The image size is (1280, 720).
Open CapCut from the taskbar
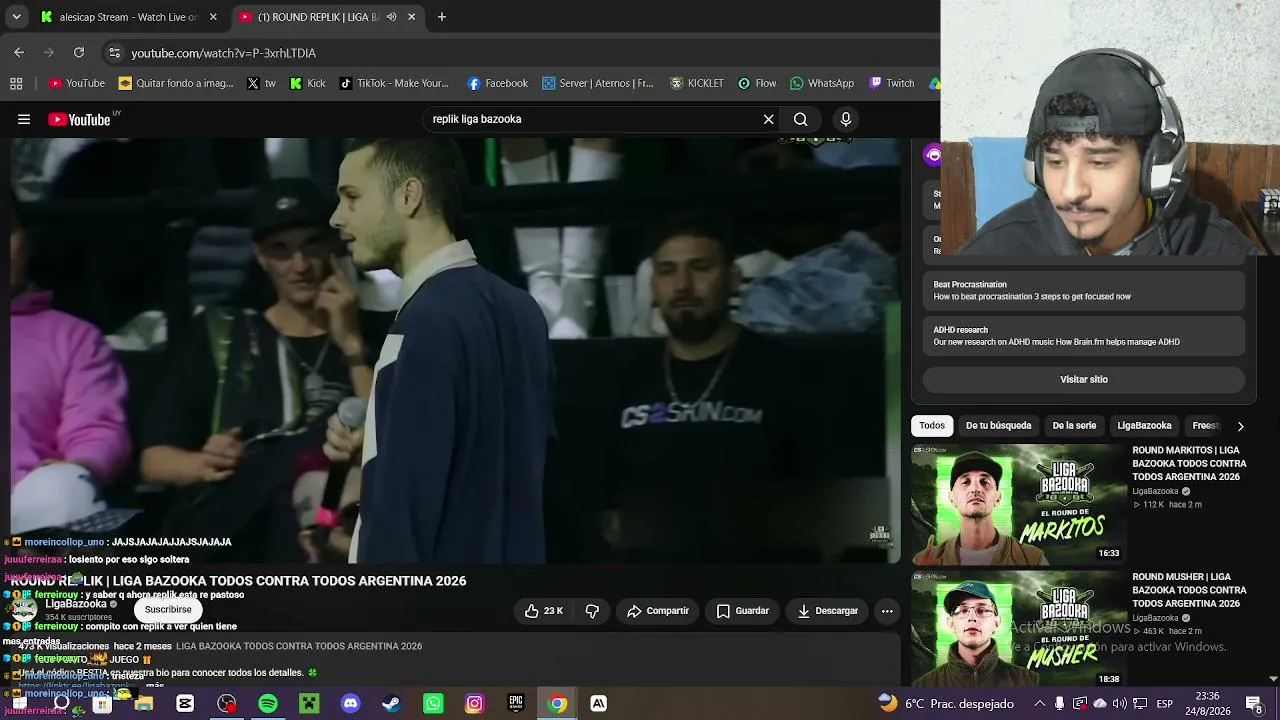(x=185, y=704)
